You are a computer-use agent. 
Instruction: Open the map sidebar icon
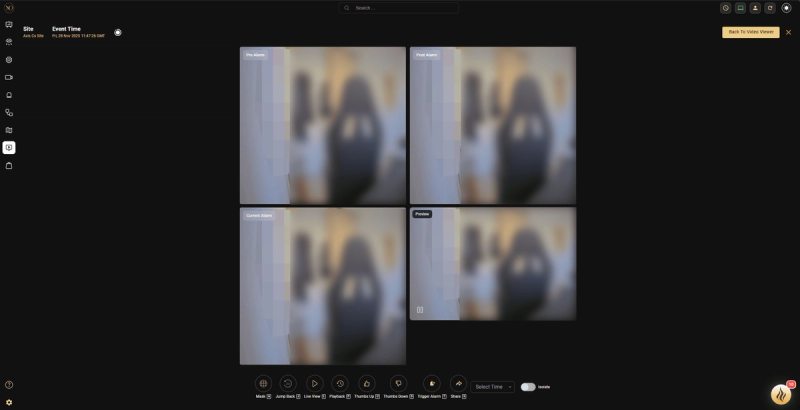9,130
